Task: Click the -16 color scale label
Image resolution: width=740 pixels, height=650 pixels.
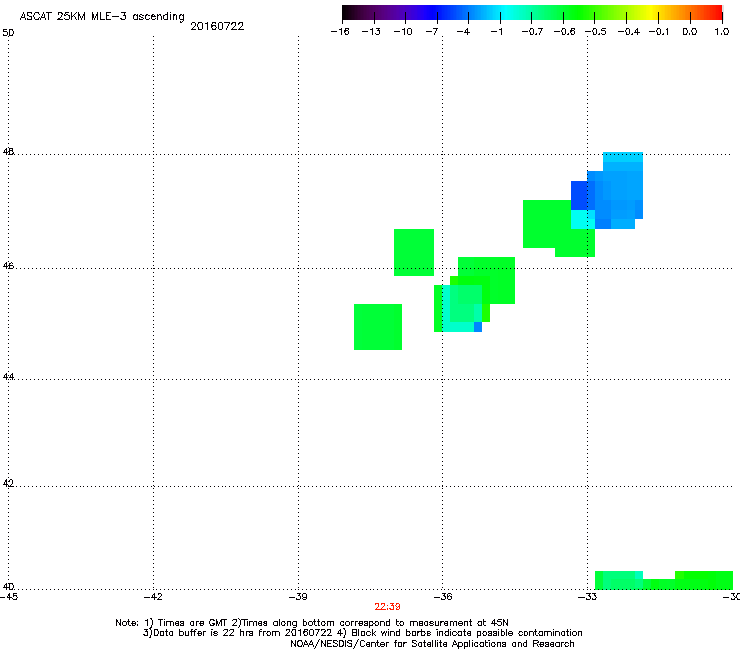Action: 340,32
